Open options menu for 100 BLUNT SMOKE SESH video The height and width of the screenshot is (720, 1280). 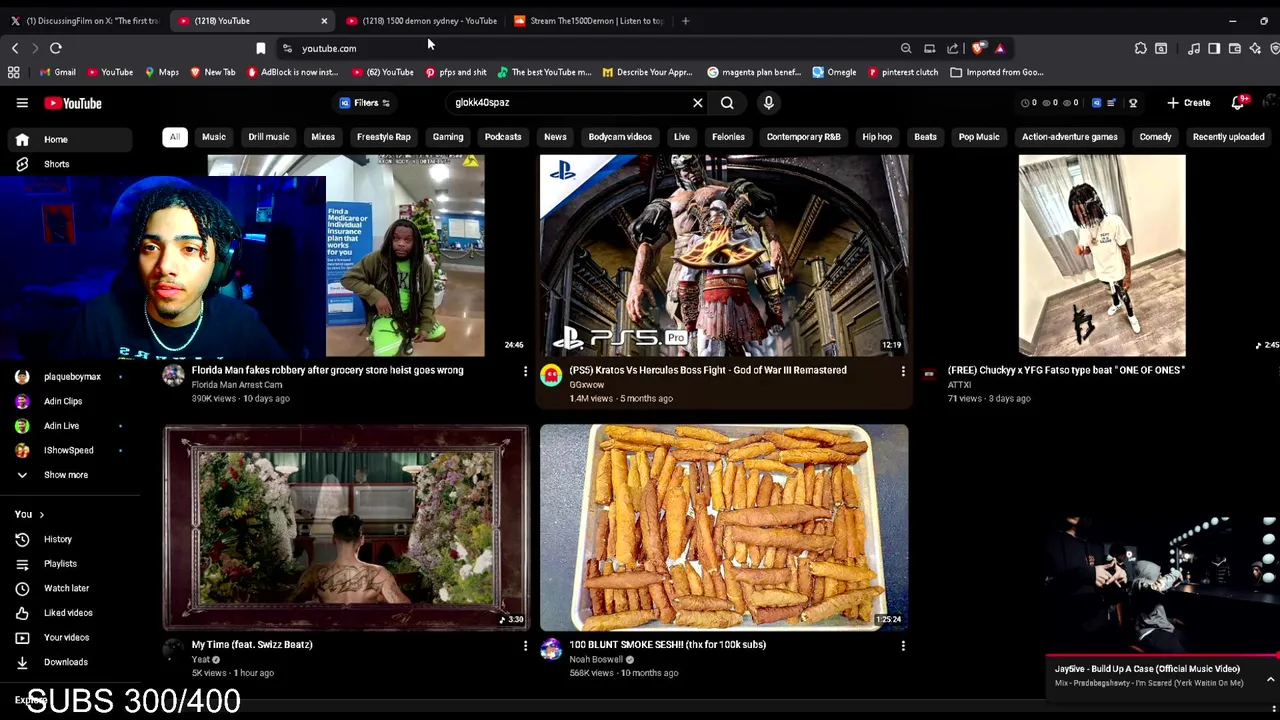click(903, 646)
